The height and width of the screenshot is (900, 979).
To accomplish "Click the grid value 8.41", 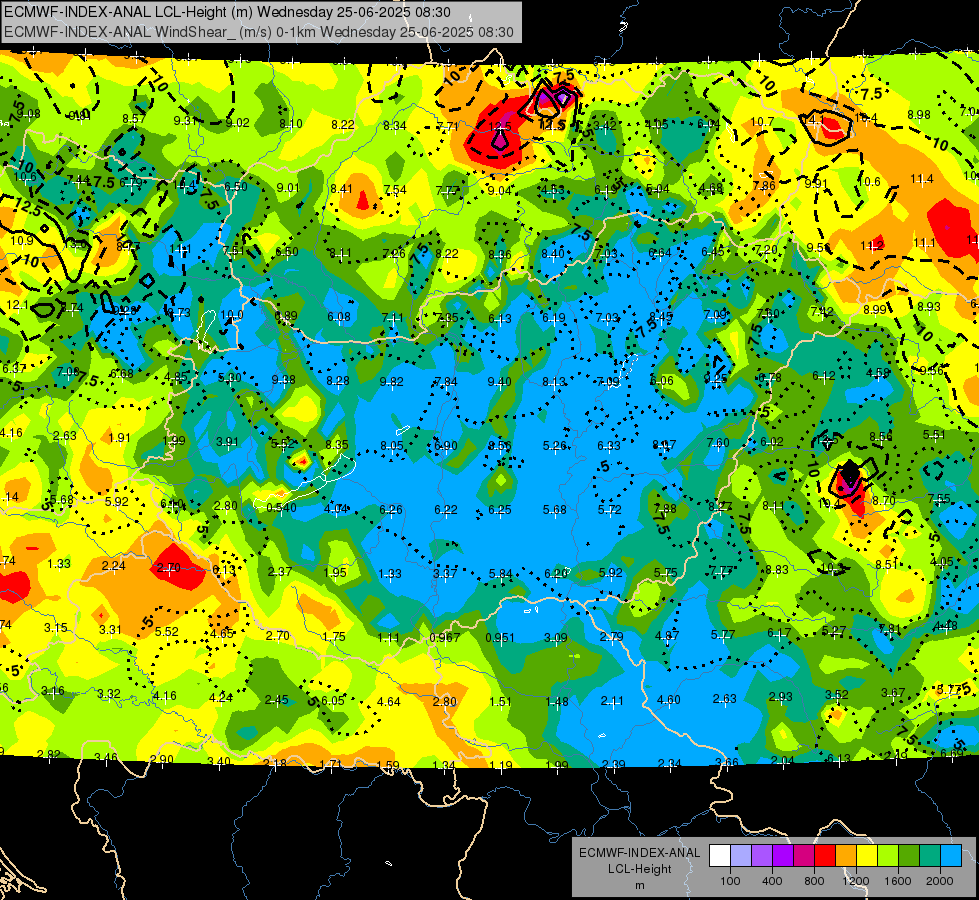I will click(x=342, y=189).
